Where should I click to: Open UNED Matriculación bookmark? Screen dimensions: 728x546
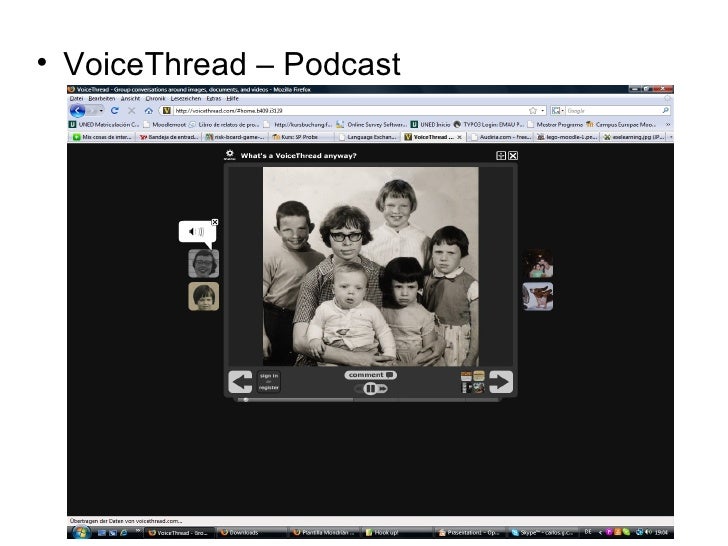point(104,124)
